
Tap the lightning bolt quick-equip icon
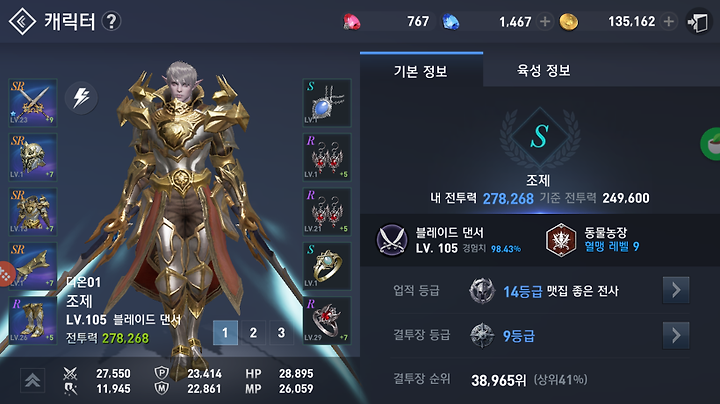tap(81, 98)
